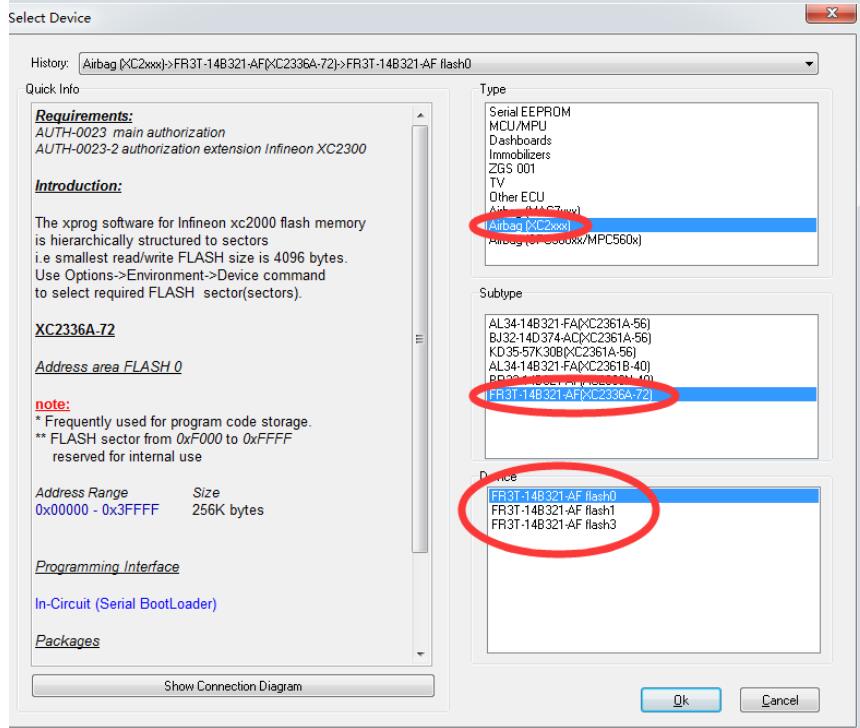Select FR3T-14B321-AF flash0 device
The image size is (860, 728).
pos(653,496)
